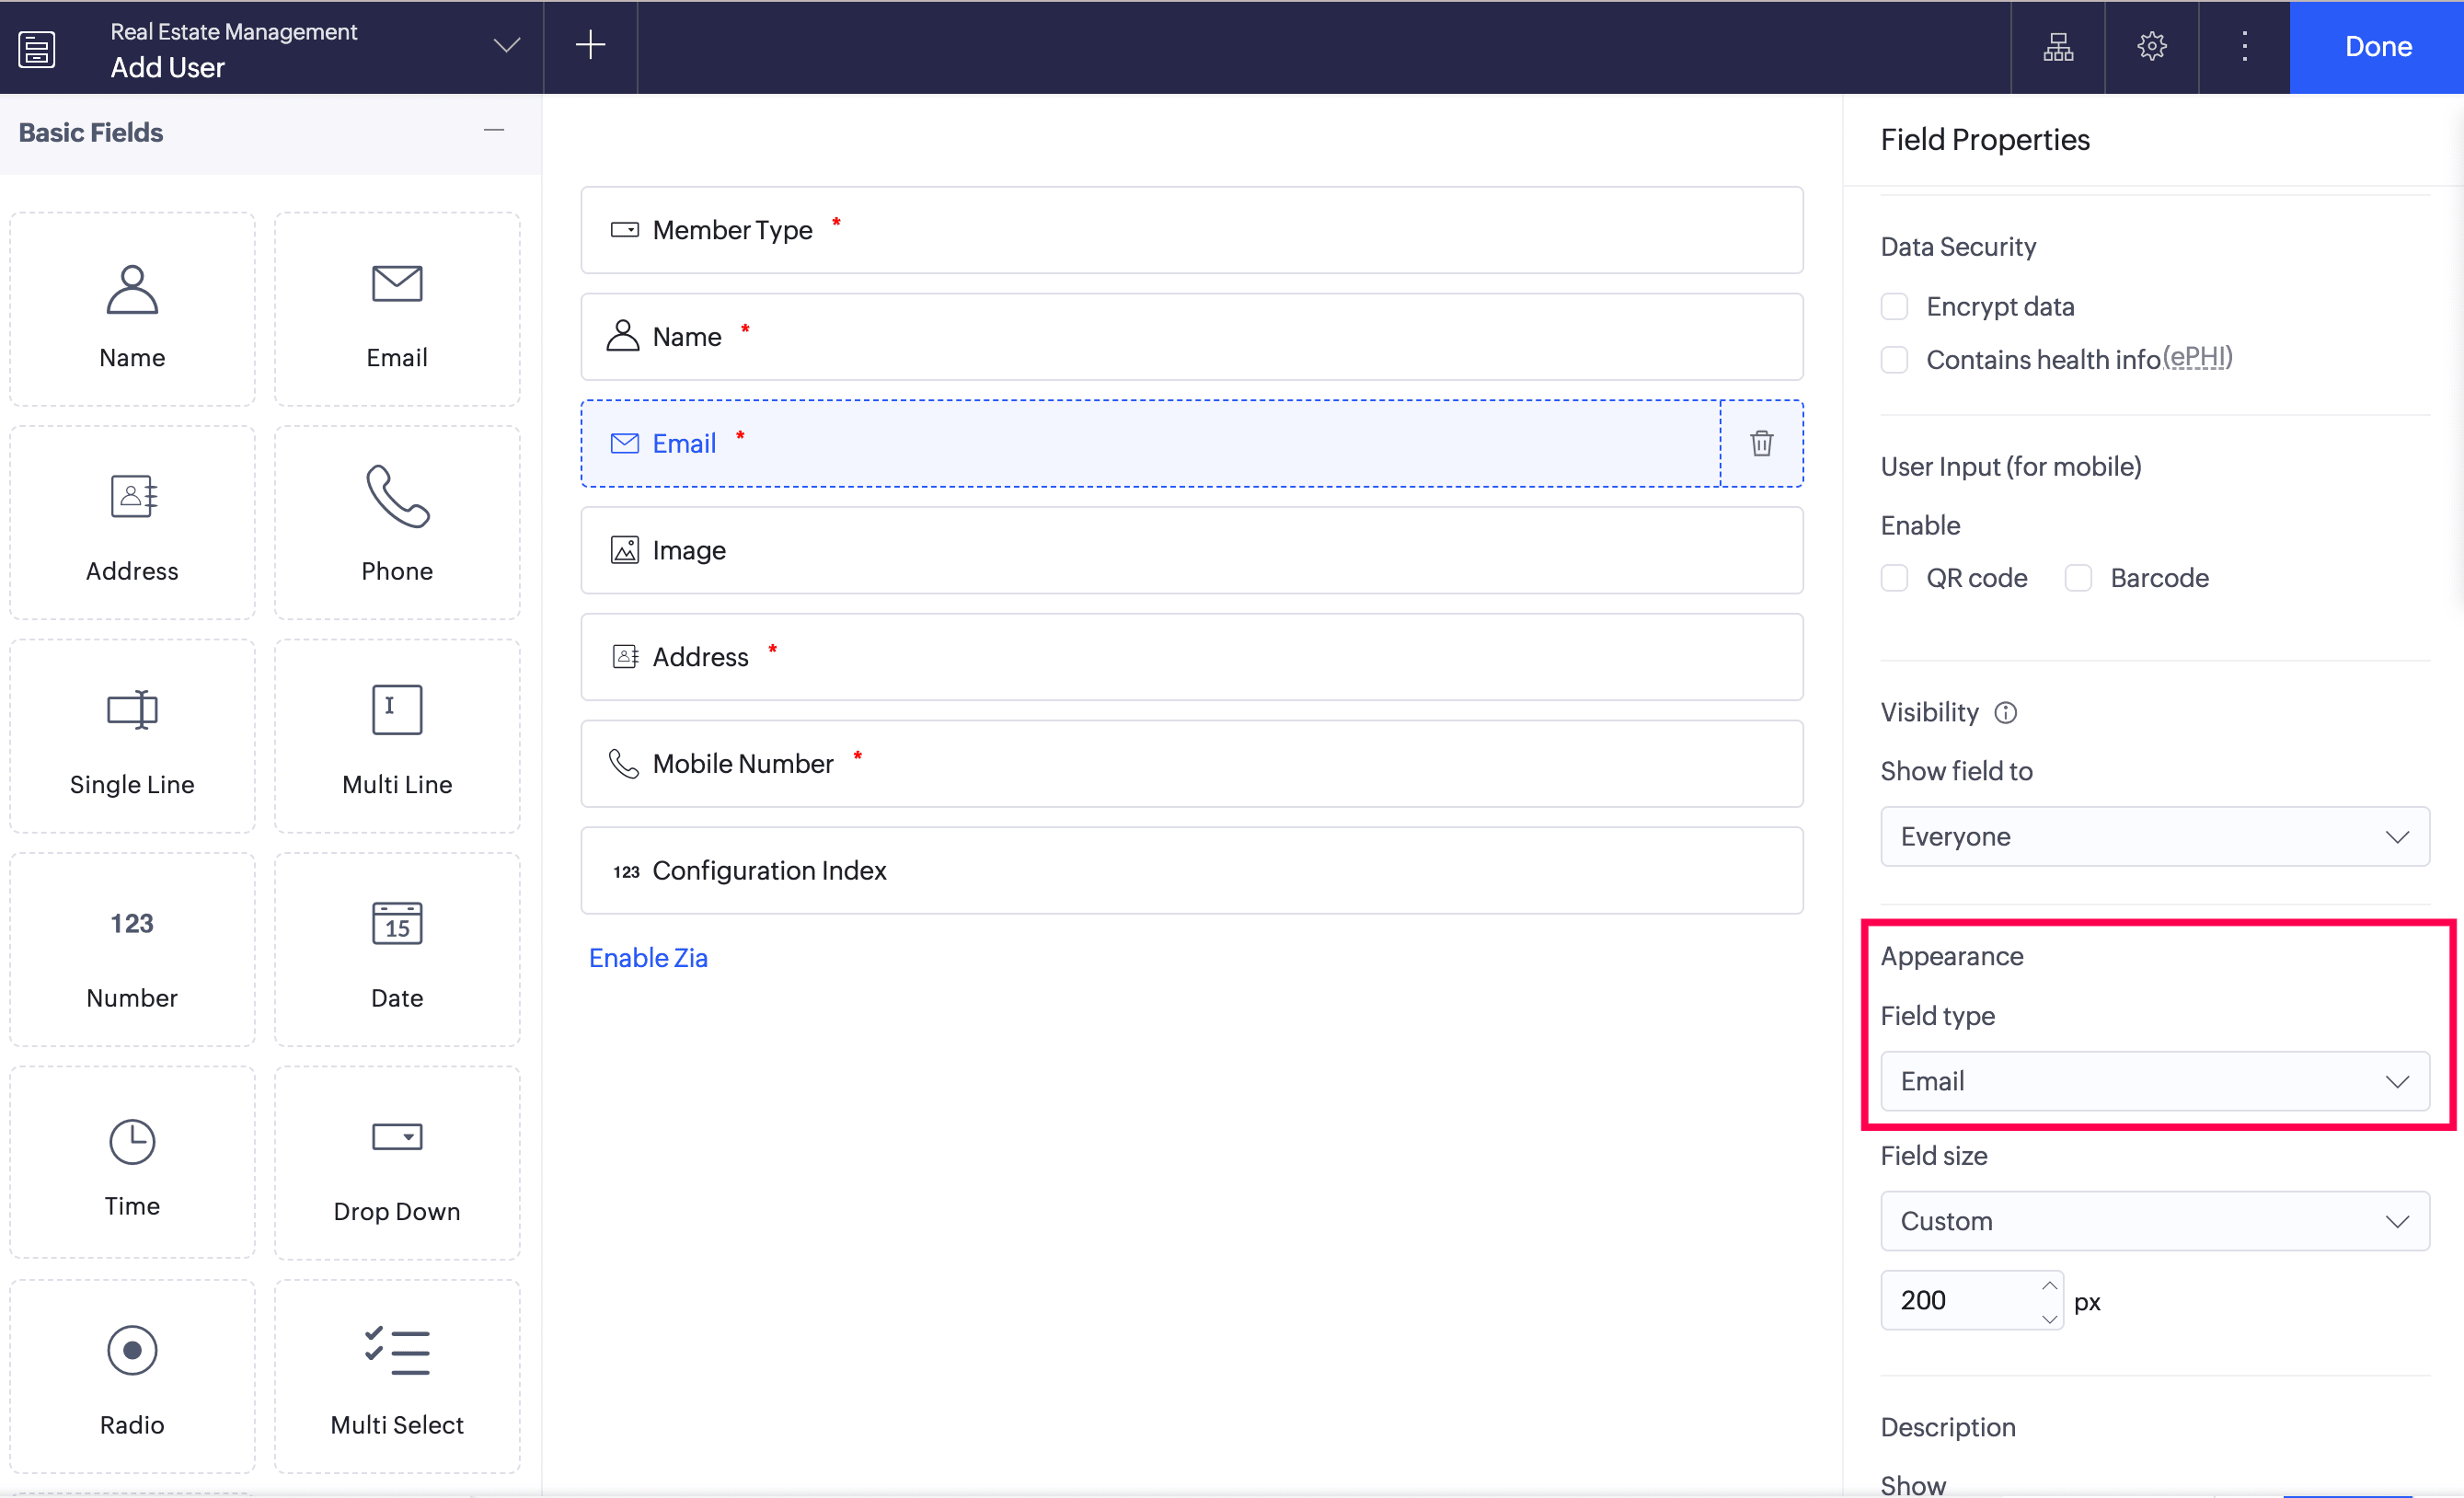The image size is (2464, 1498).
Task: Click the trash icon on Email field
Action: pyautogui.click(x=1761, y=443)
